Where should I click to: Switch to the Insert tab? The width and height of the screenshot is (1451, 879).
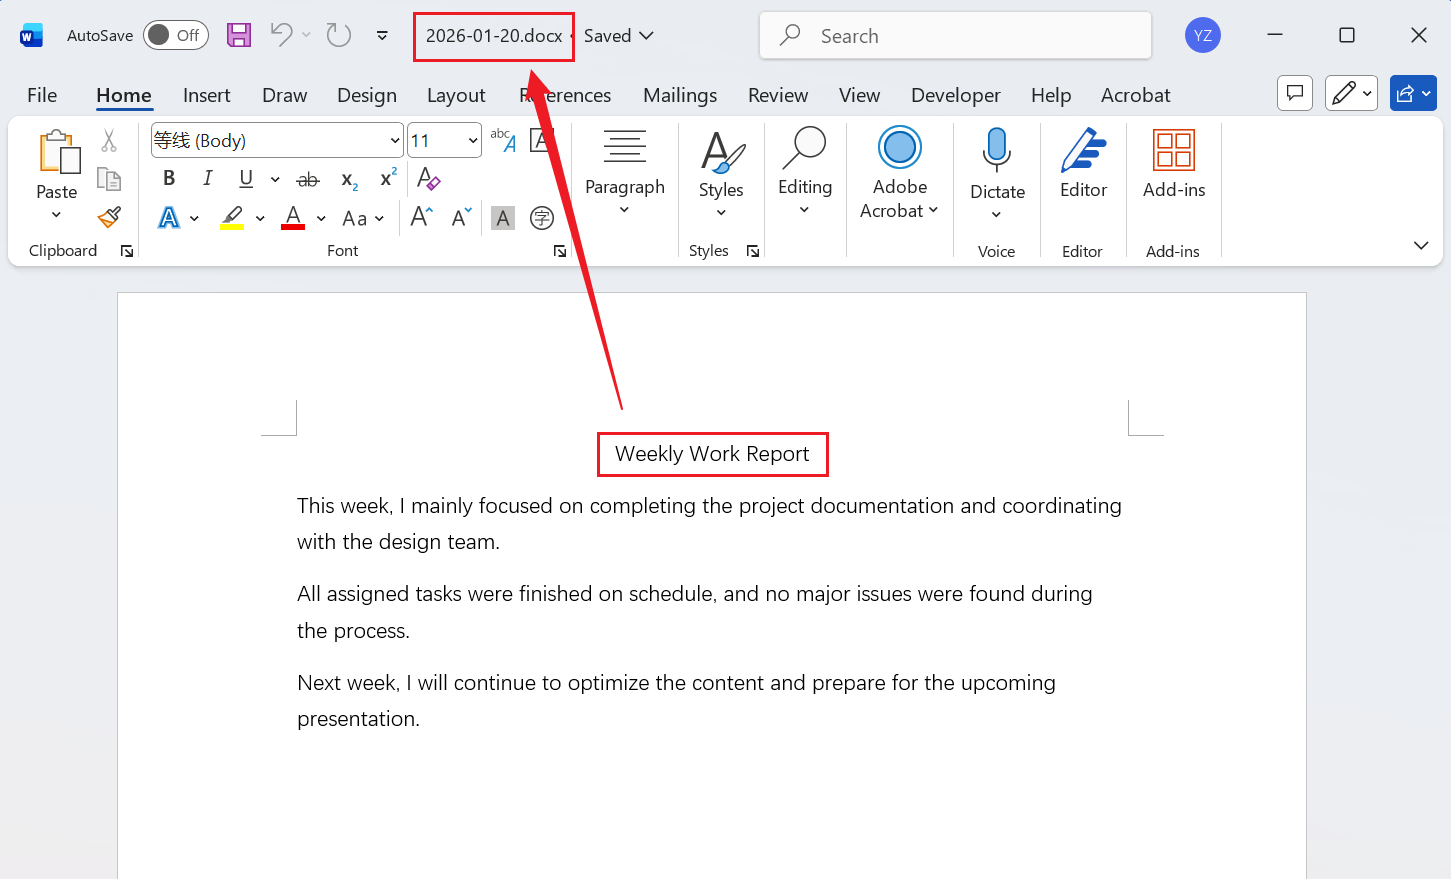(206, 95)
